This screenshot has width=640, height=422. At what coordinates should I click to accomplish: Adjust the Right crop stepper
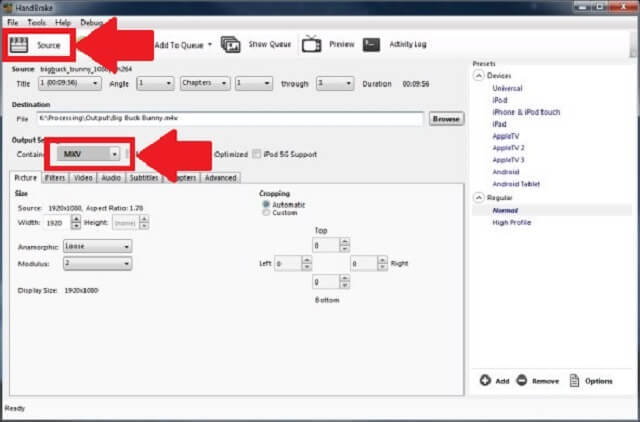pos(382,263)
